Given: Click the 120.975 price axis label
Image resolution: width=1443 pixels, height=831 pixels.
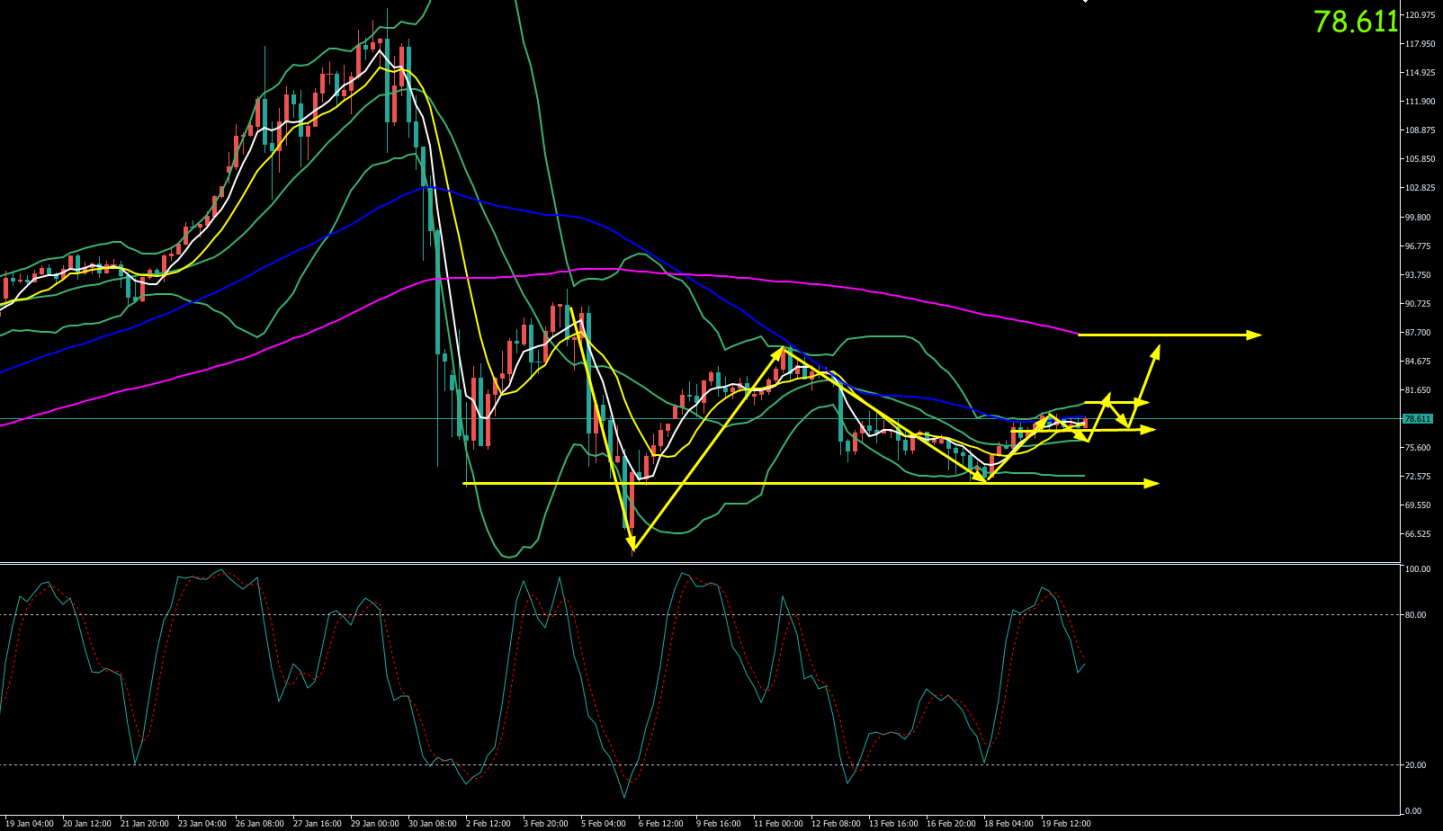Looking at the screenshot, I should point(1421,15).
